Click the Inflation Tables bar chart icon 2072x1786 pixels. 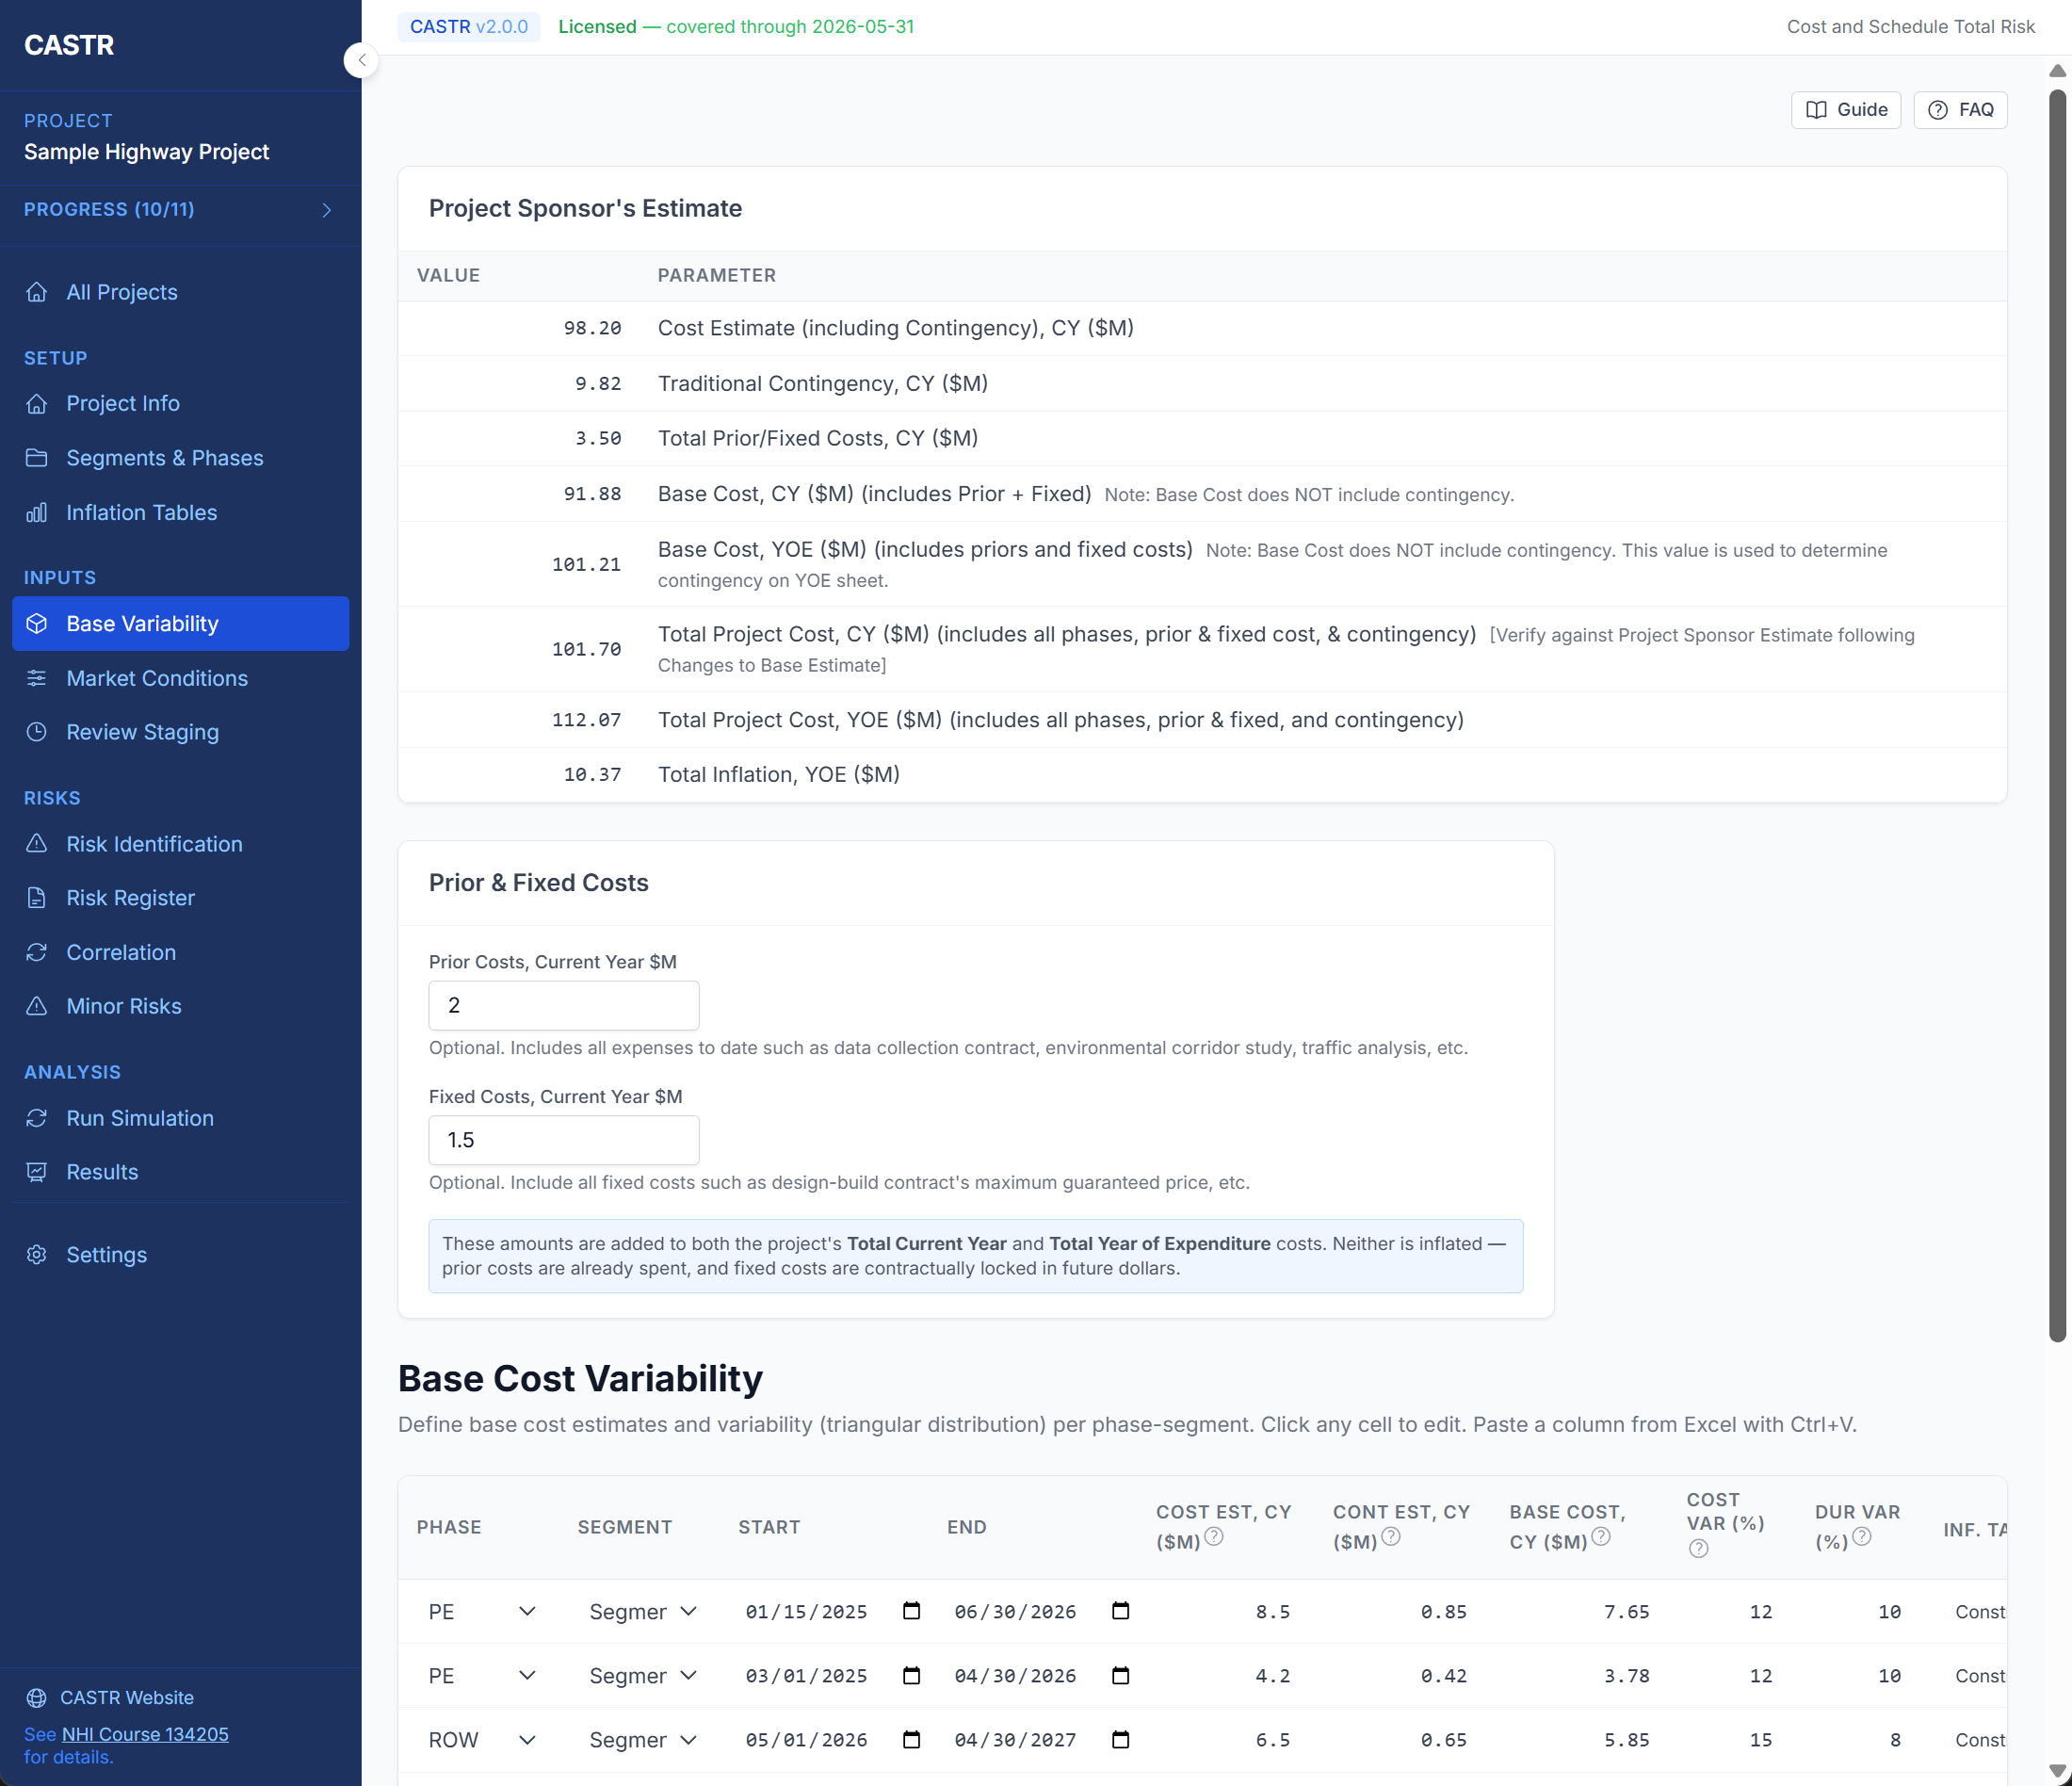coord(37,512)
